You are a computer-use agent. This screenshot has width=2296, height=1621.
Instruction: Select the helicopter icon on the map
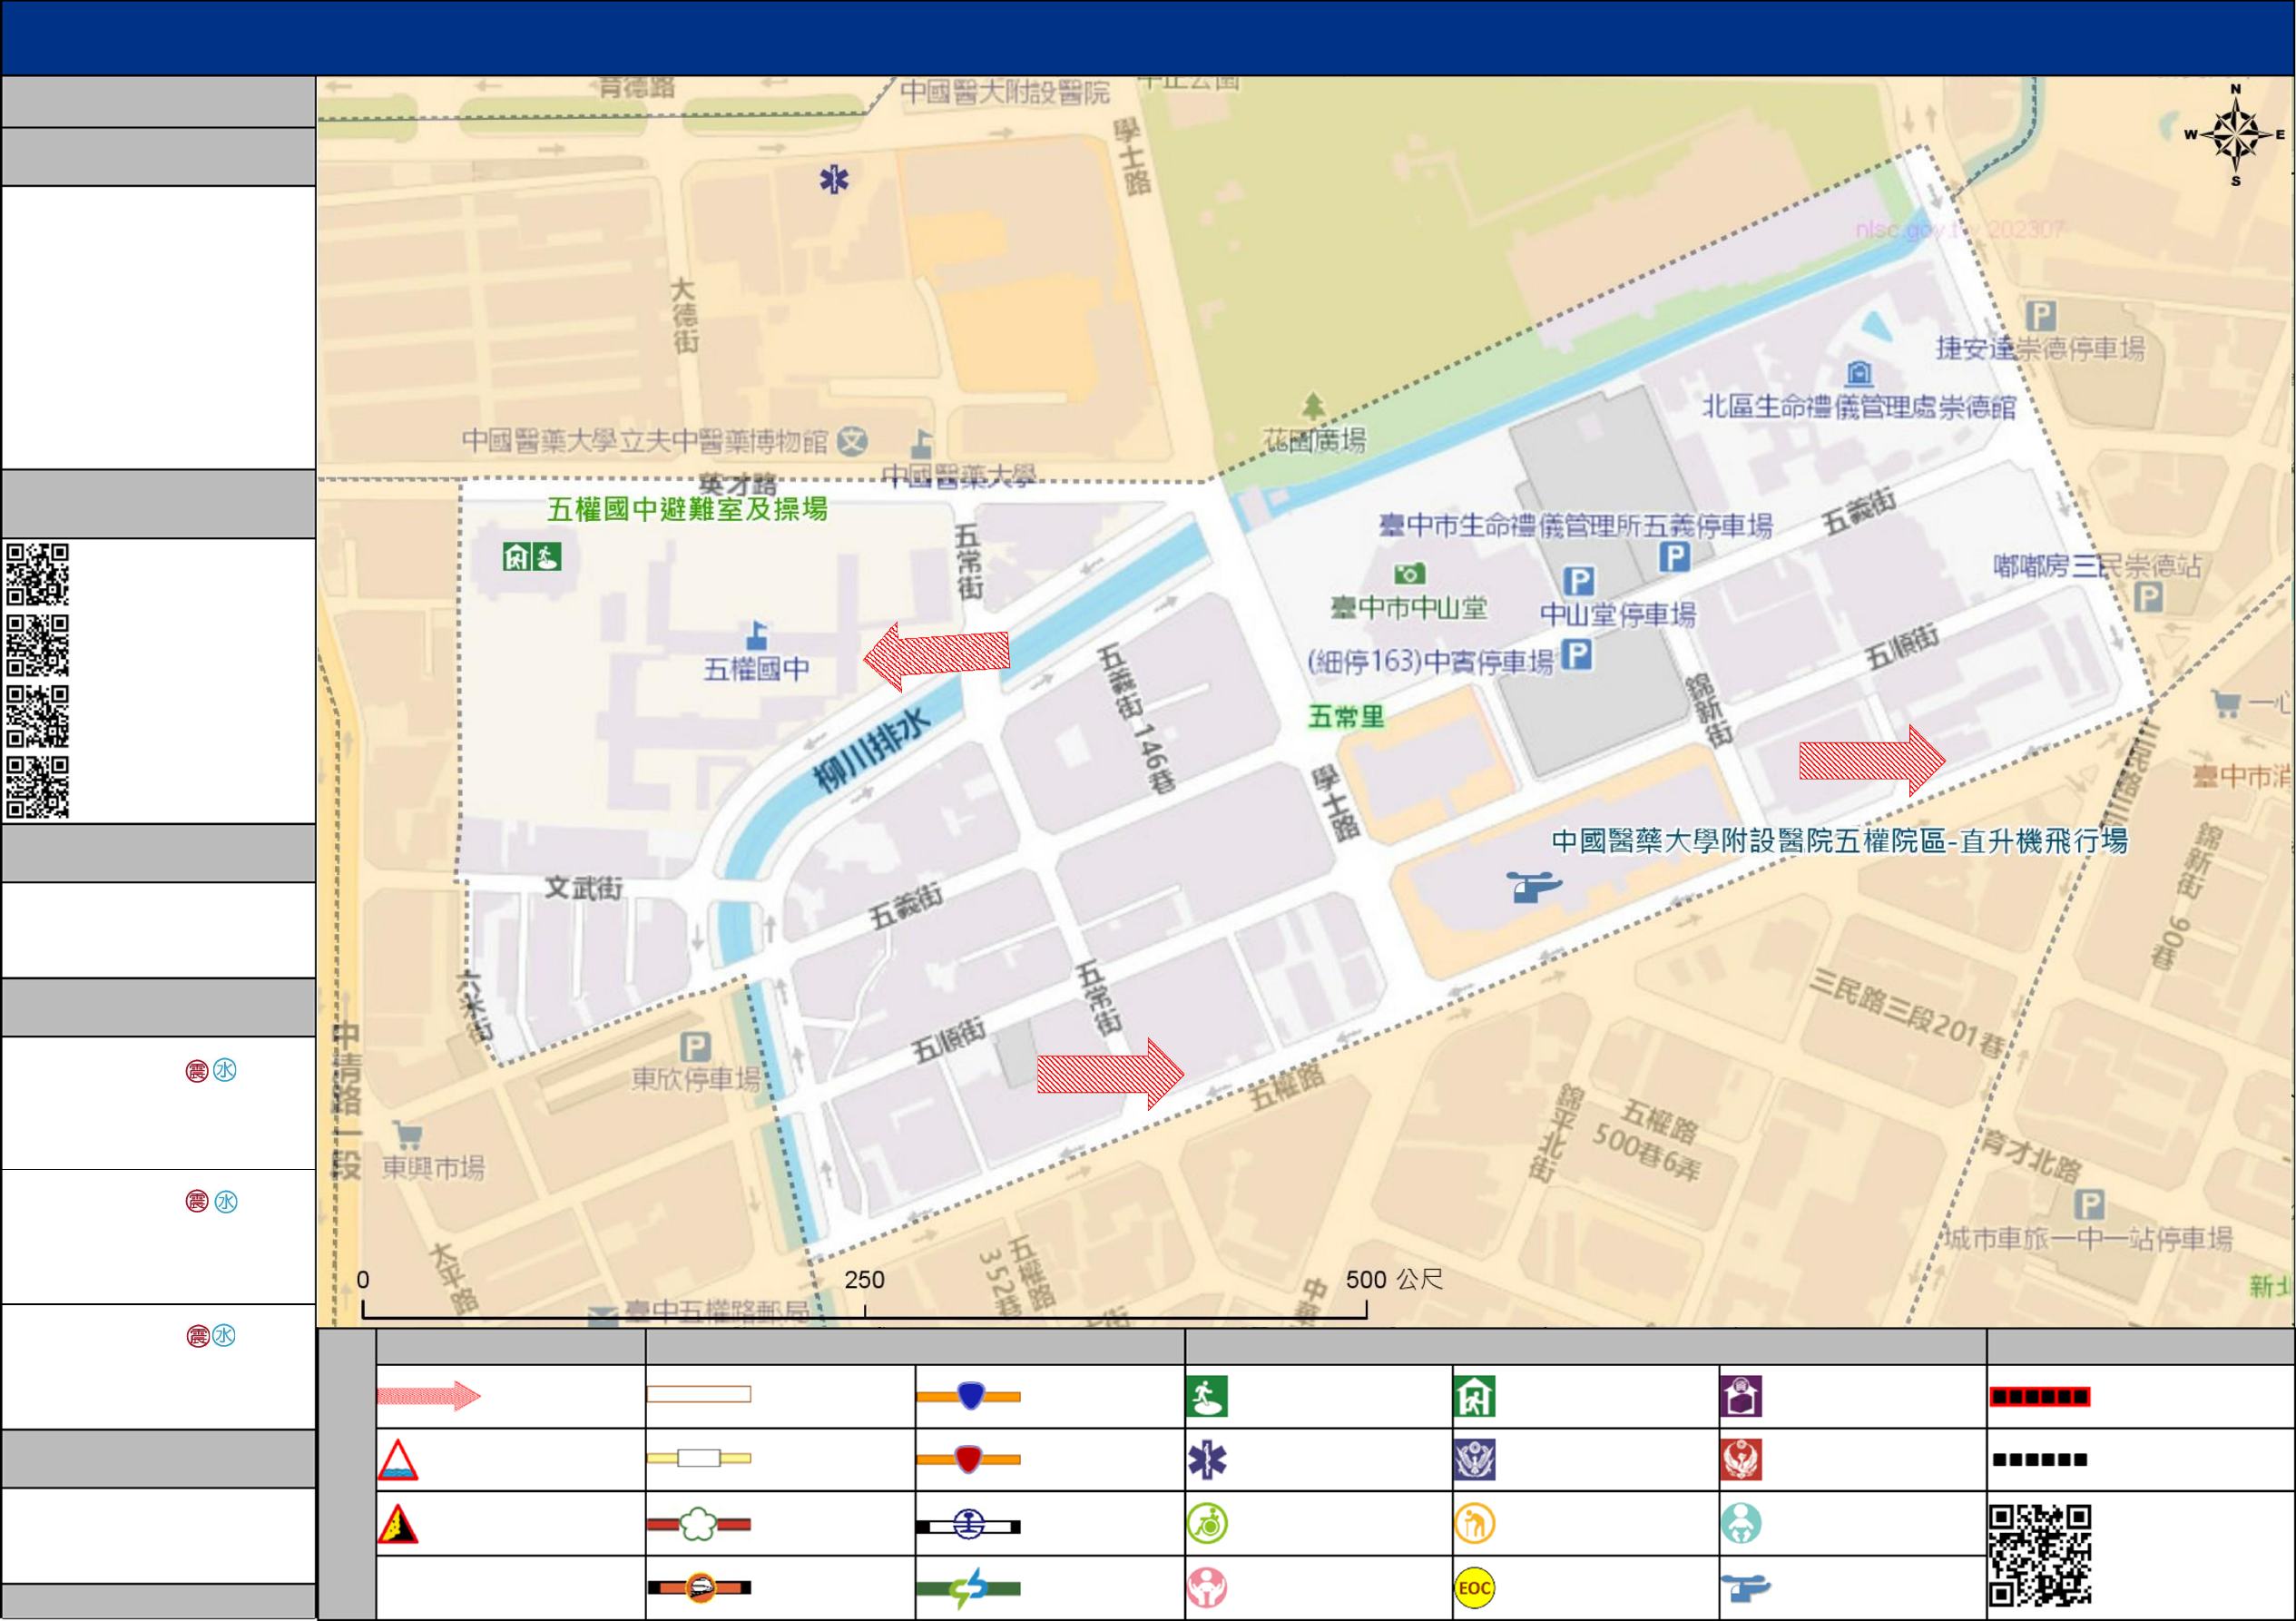coord(1532,885)
